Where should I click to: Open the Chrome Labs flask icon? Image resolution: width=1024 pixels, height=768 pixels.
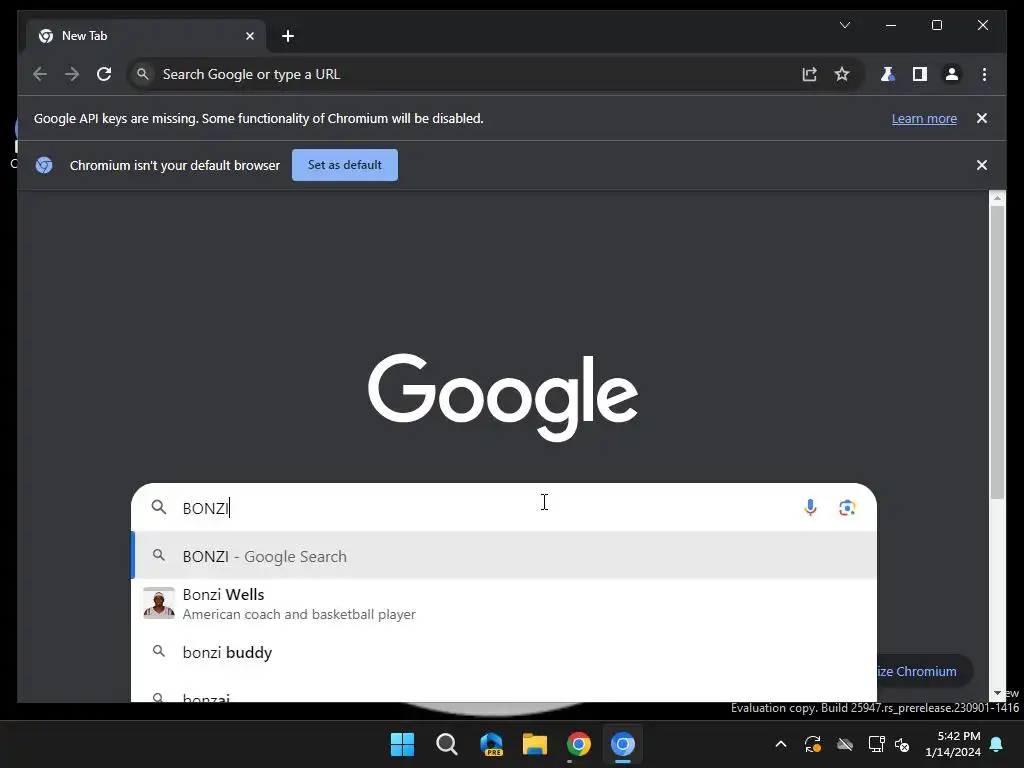tap(887, 74)
